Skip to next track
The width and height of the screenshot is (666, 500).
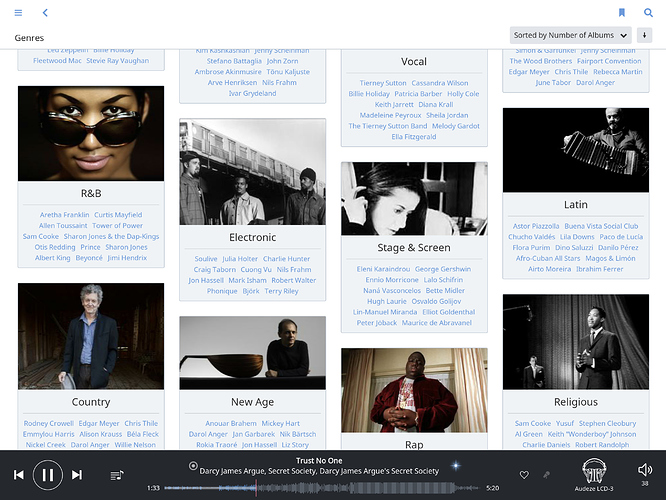77,475
